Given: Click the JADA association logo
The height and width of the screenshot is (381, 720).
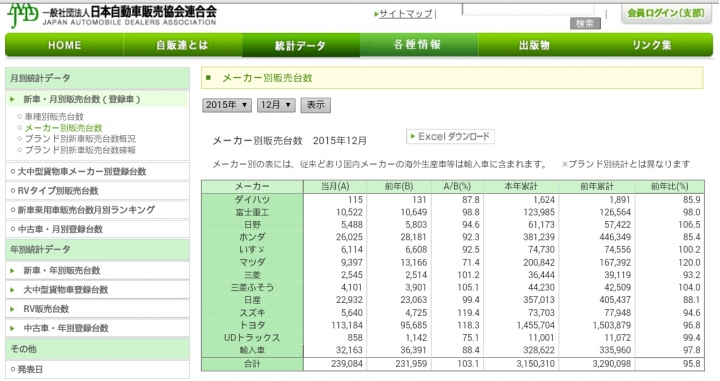Looking at the screenshot, I should (x=112, y=15).
